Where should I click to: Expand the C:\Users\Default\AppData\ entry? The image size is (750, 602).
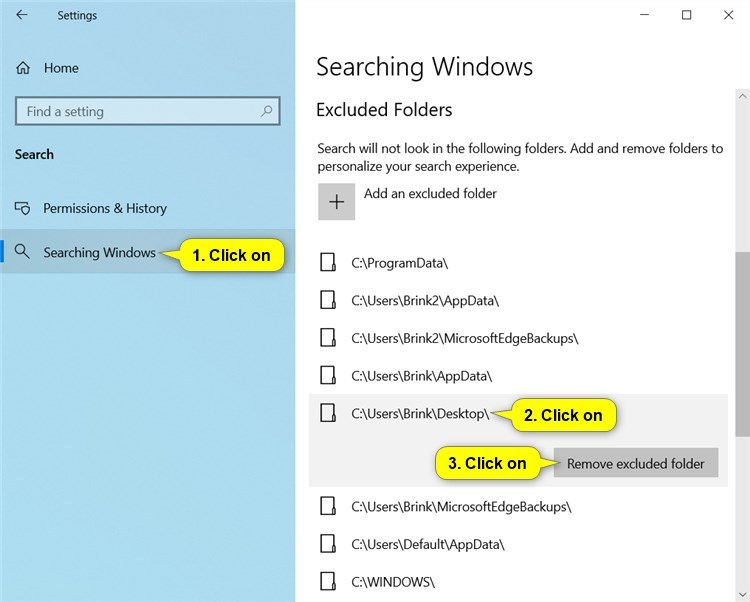pyautogui.click(x=518, y=544)
